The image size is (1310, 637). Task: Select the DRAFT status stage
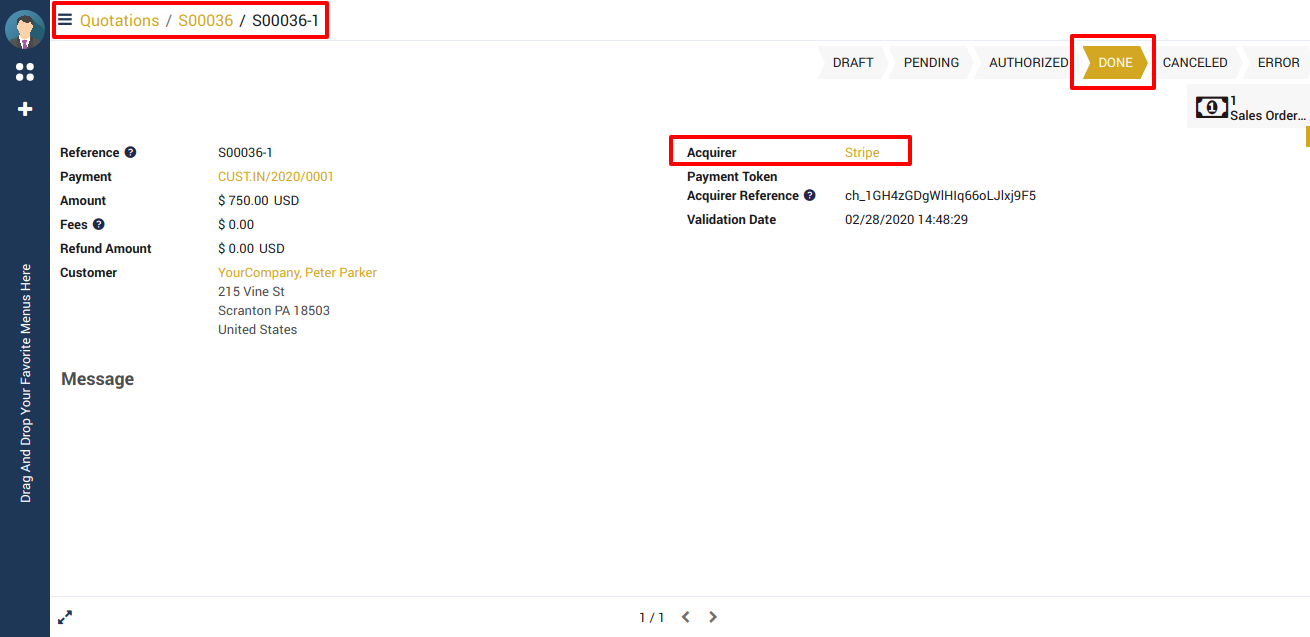click(x=852, y=62)
